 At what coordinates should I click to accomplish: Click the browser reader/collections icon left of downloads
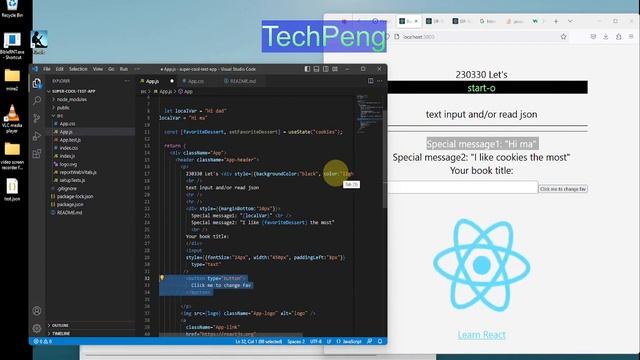pyautogui.click(x=593, y=37)
